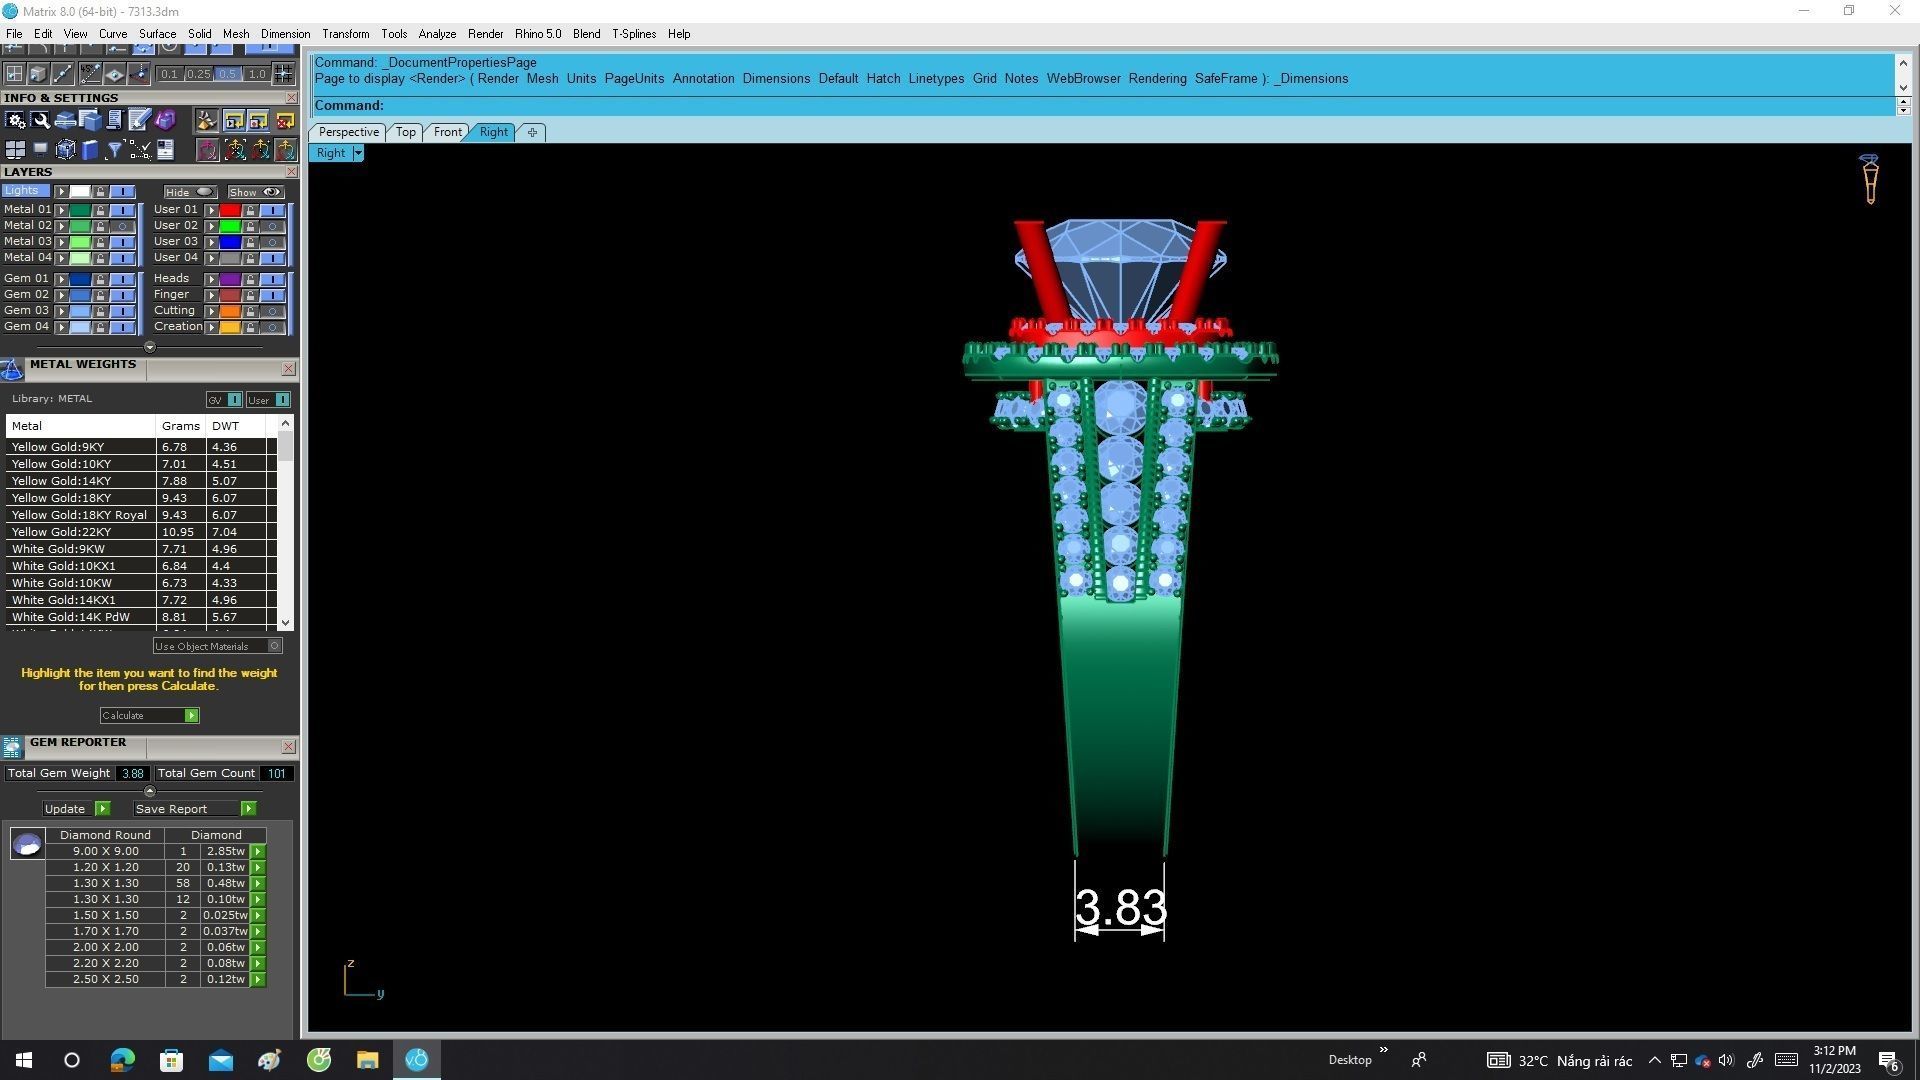This screenshot has height=1080, width=1920.
Task: Expand the Heads layer arrow menu
Action: 211,279
